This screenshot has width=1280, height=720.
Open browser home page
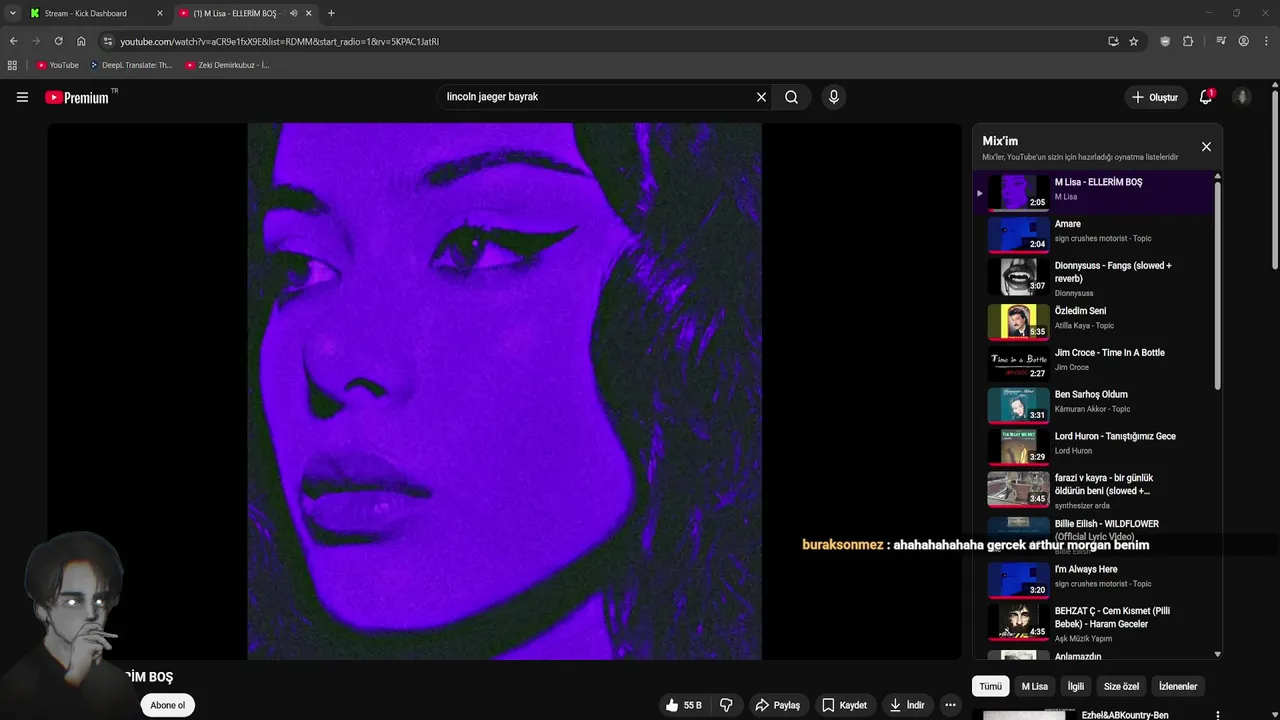coord(81,41)
